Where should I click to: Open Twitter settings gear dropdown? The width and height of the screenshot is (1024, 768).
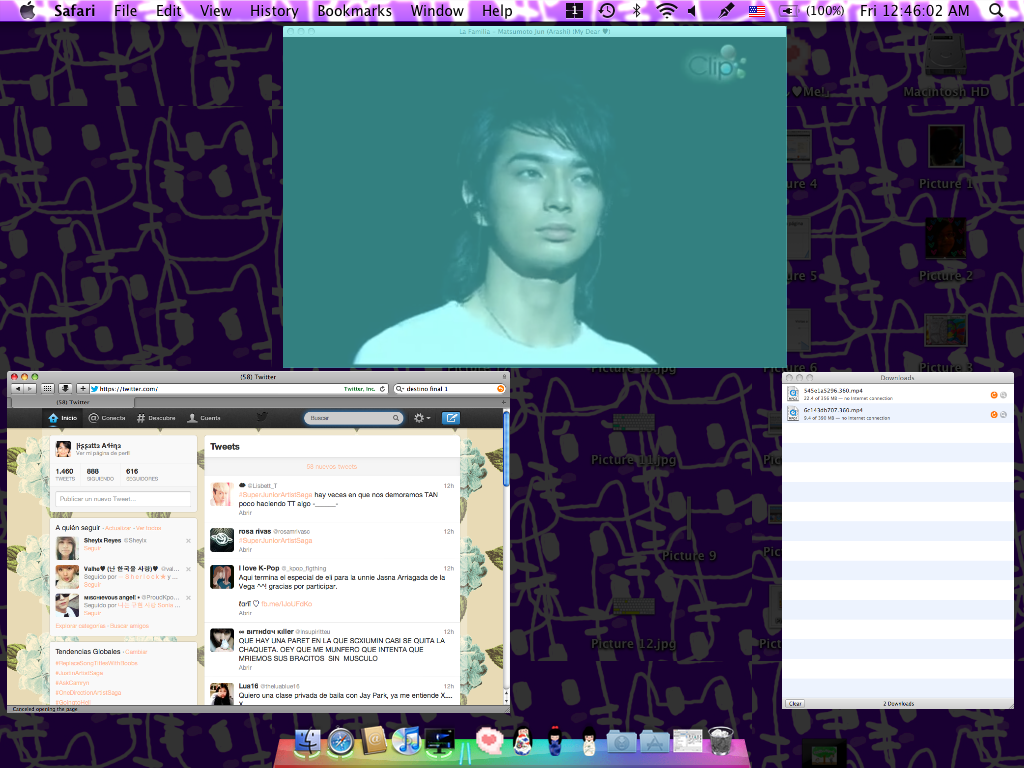(x=422, y=418)
